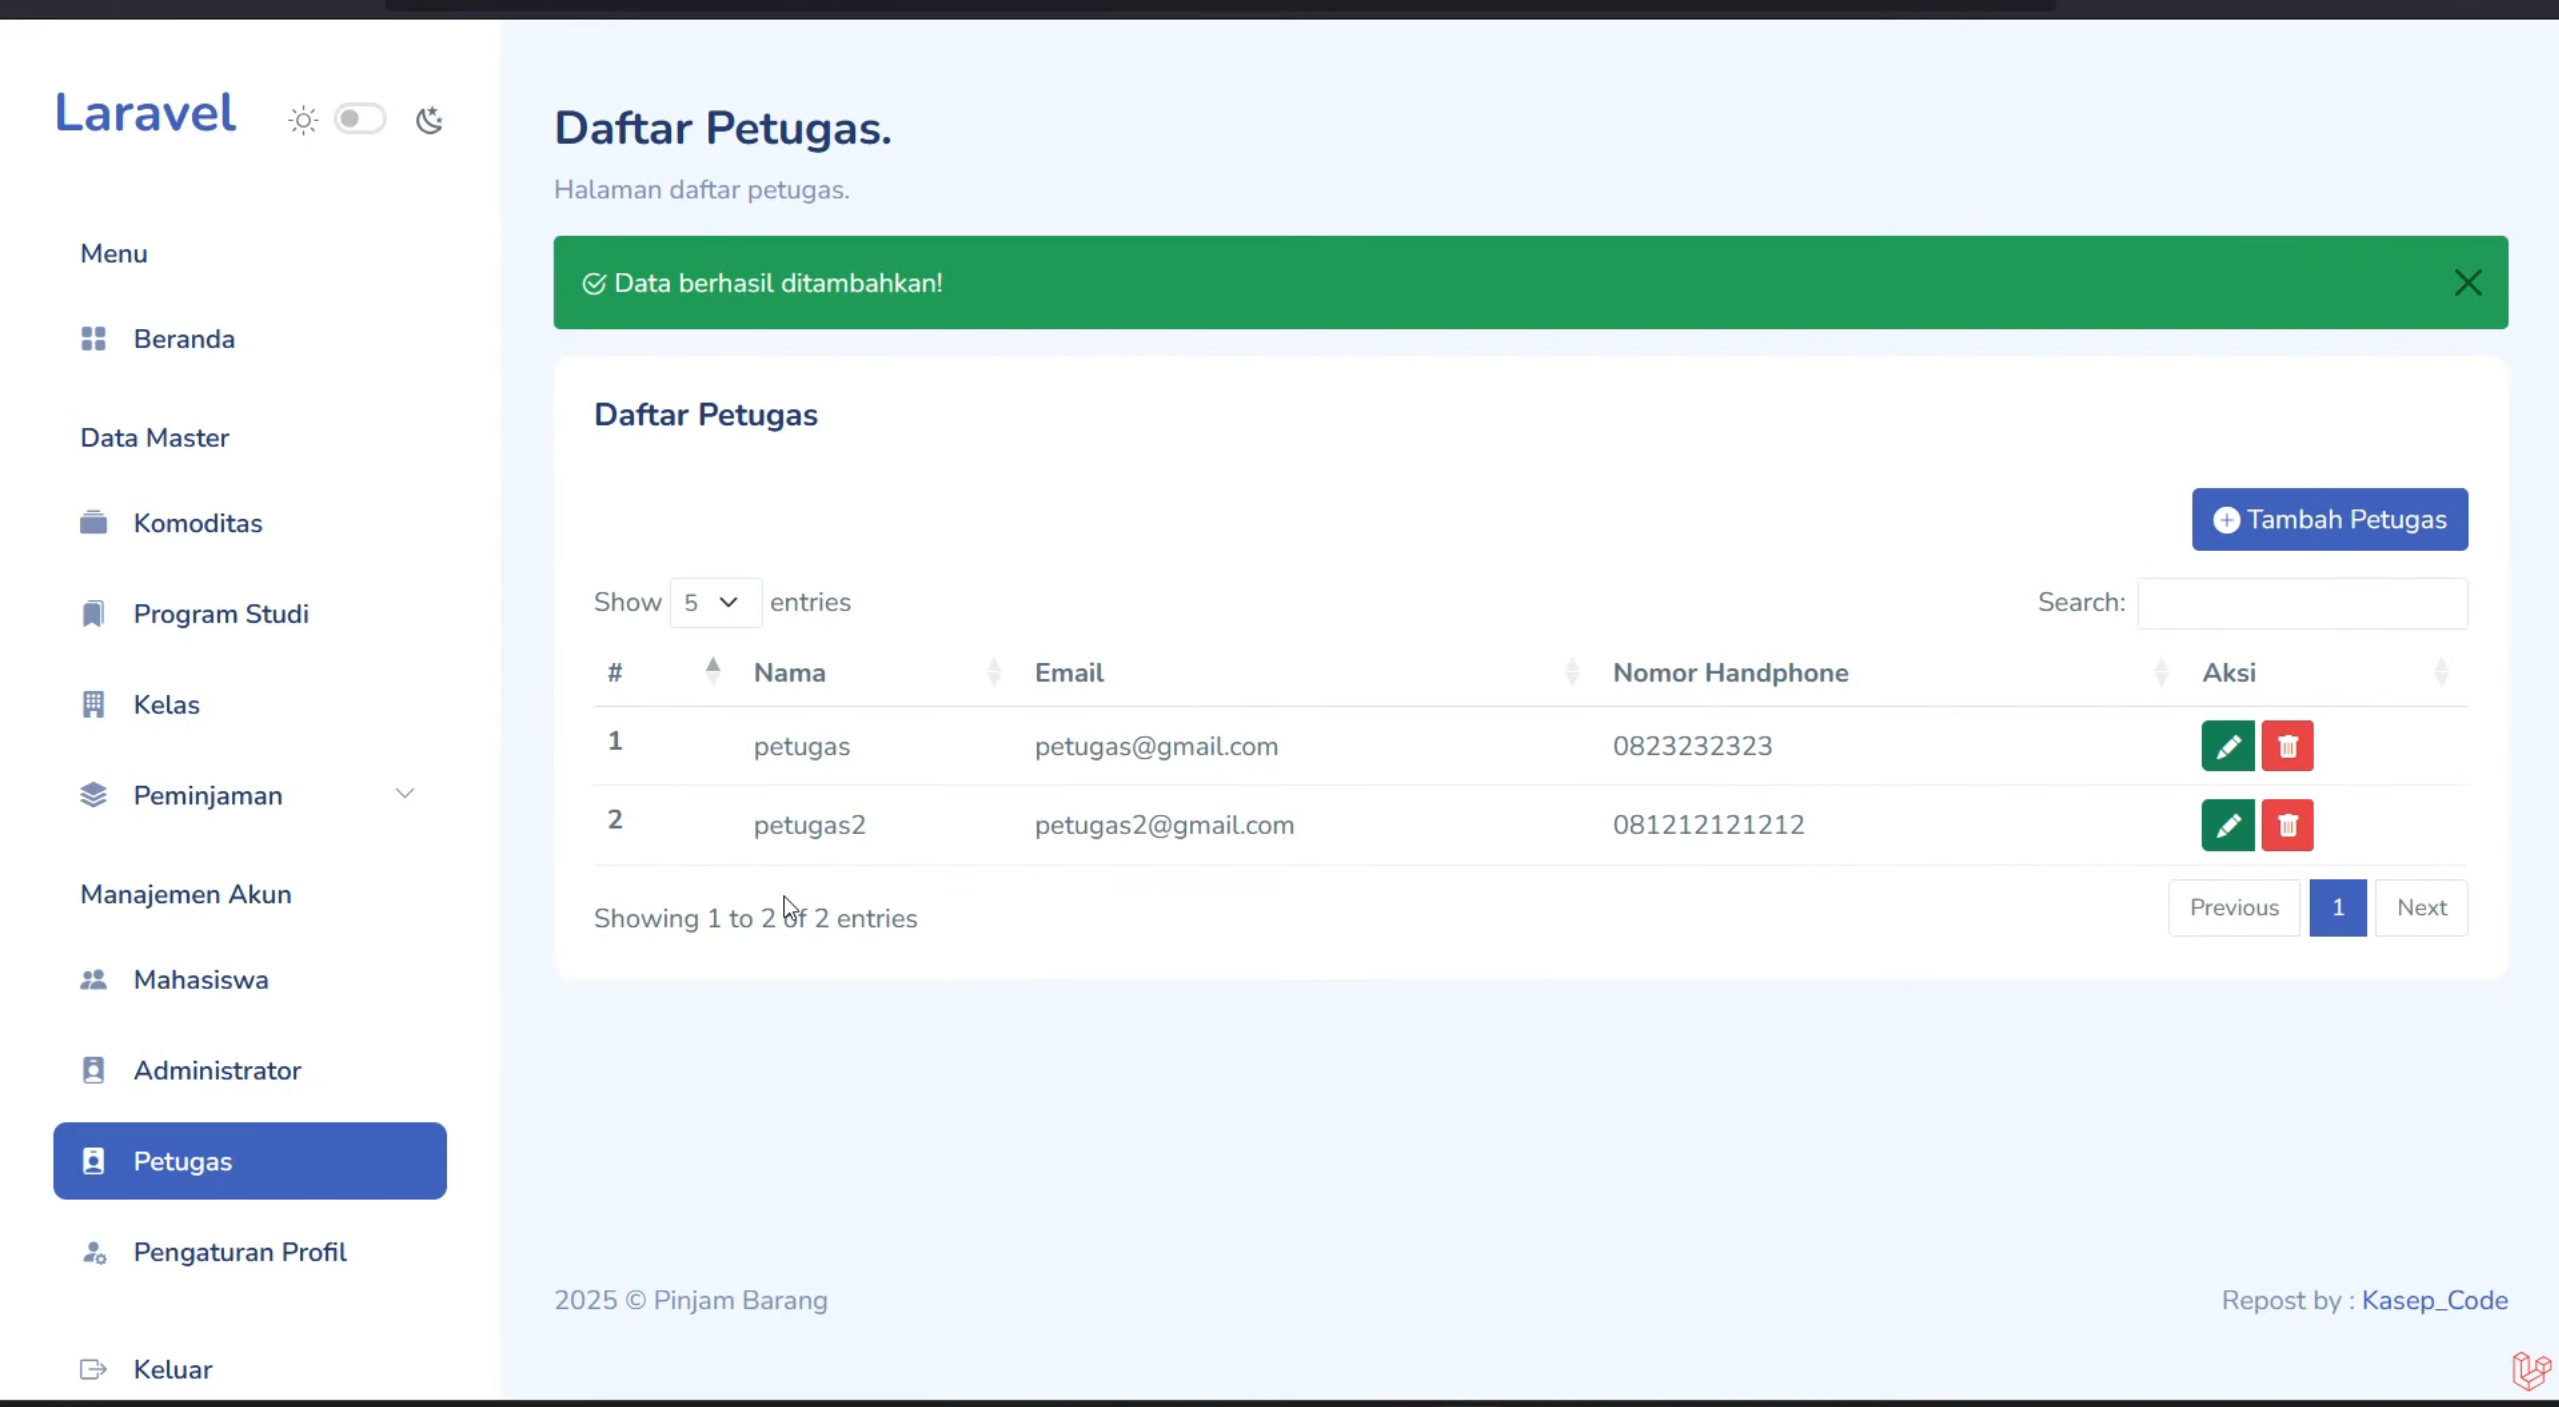Image resolution: width=2559 pixels, height=1407 pixels.
Task: Delete the petugas2 row with trash icon
Action: tap(2287, 825)
